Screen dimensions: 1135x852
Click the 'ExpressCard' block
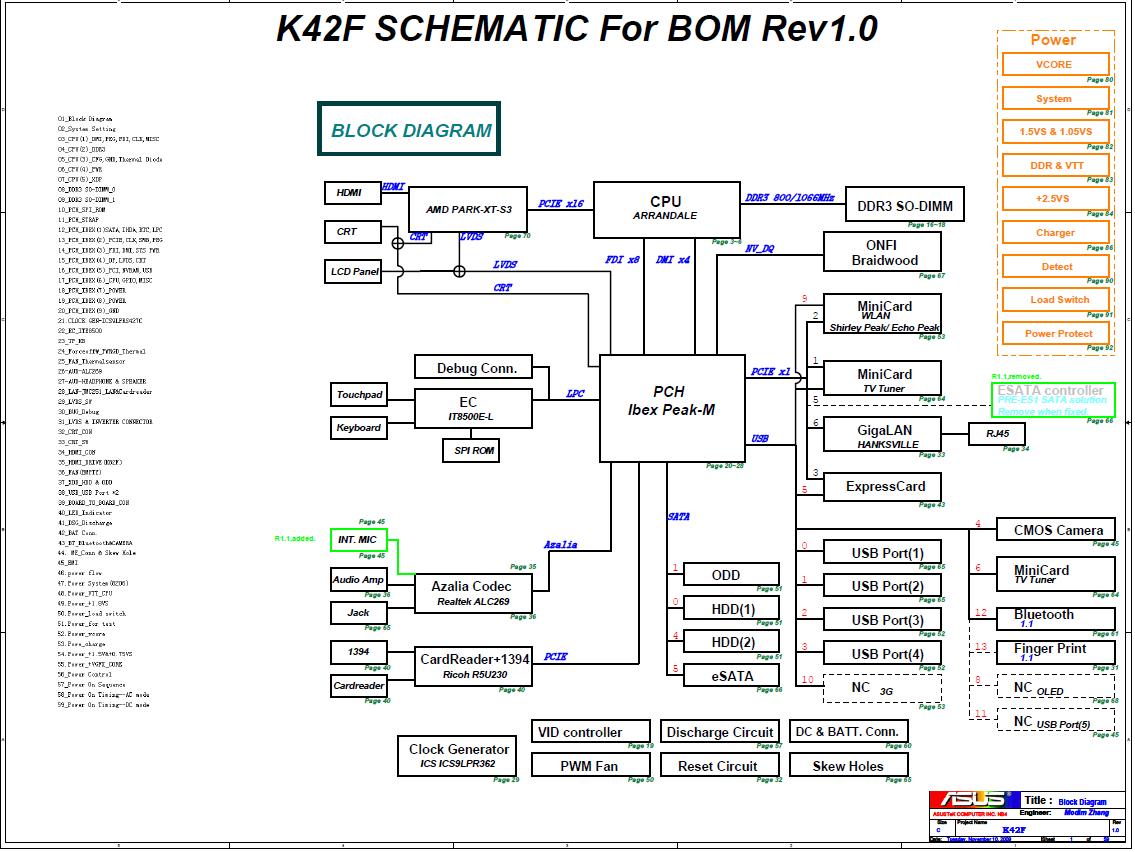point(882,486)
